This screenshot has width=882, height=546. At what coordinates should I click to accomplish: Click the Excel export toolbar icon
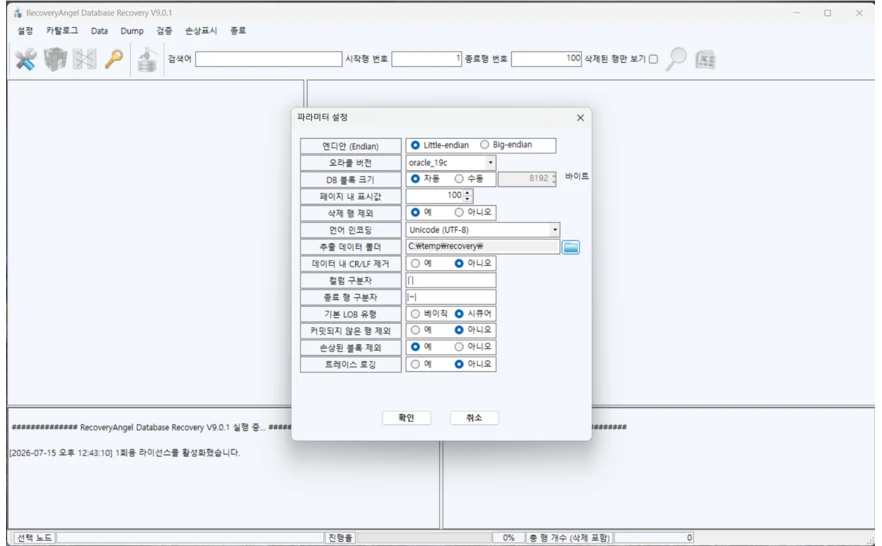click(705, 60)
